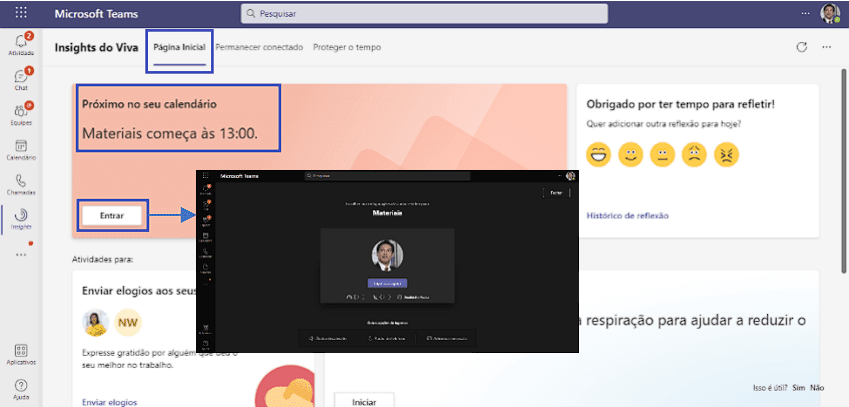
Task: Select the woman's photo avatar in praise card
Action: pos(96,323)
